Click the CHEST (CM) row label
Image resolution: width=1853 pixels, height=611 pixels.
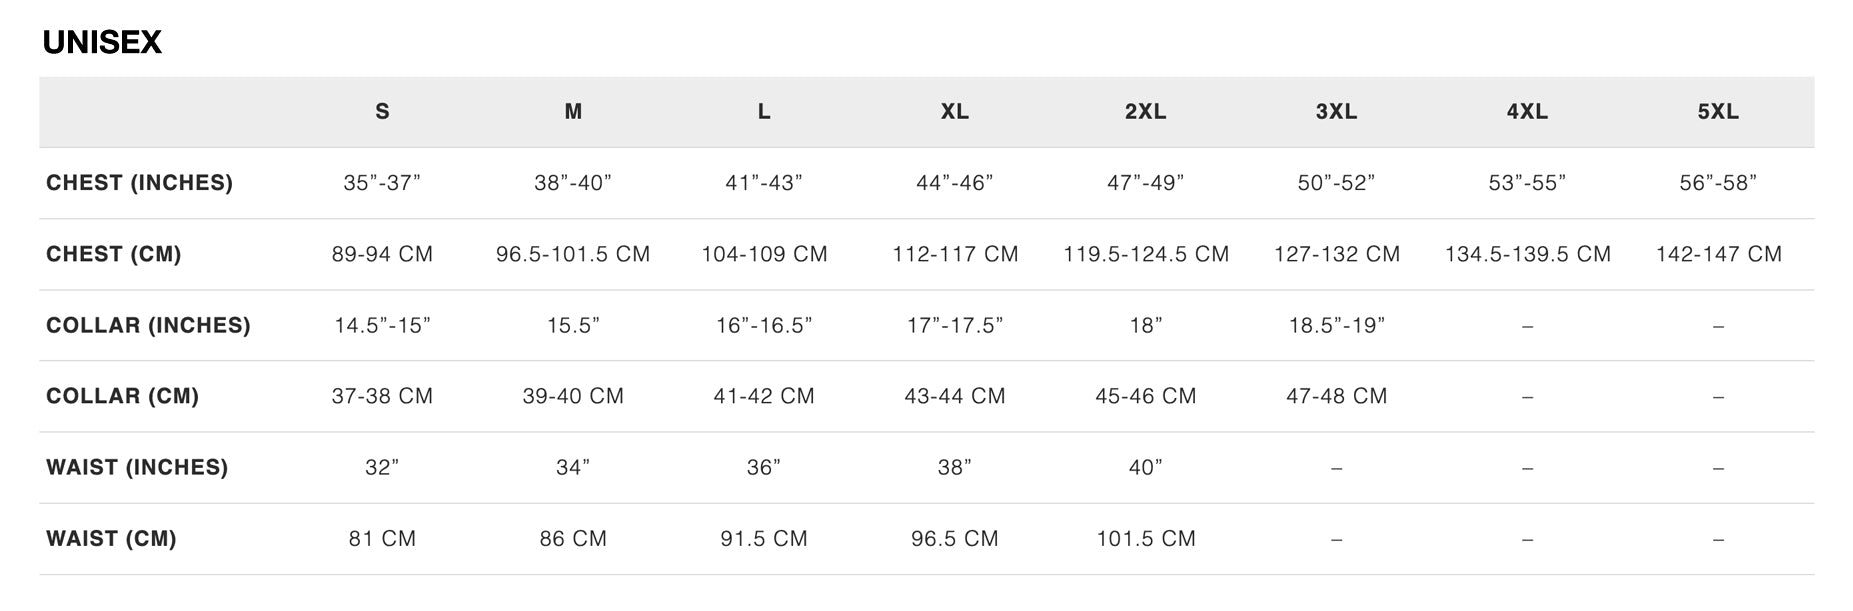point(114,254)
